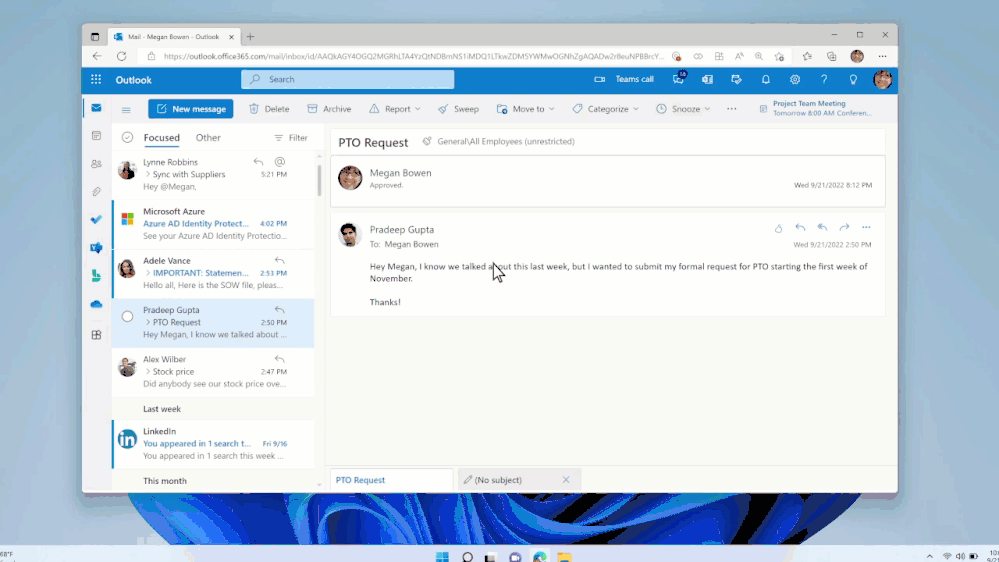Open Megan Bowen's Approved reply

click(x=608, y=181)
